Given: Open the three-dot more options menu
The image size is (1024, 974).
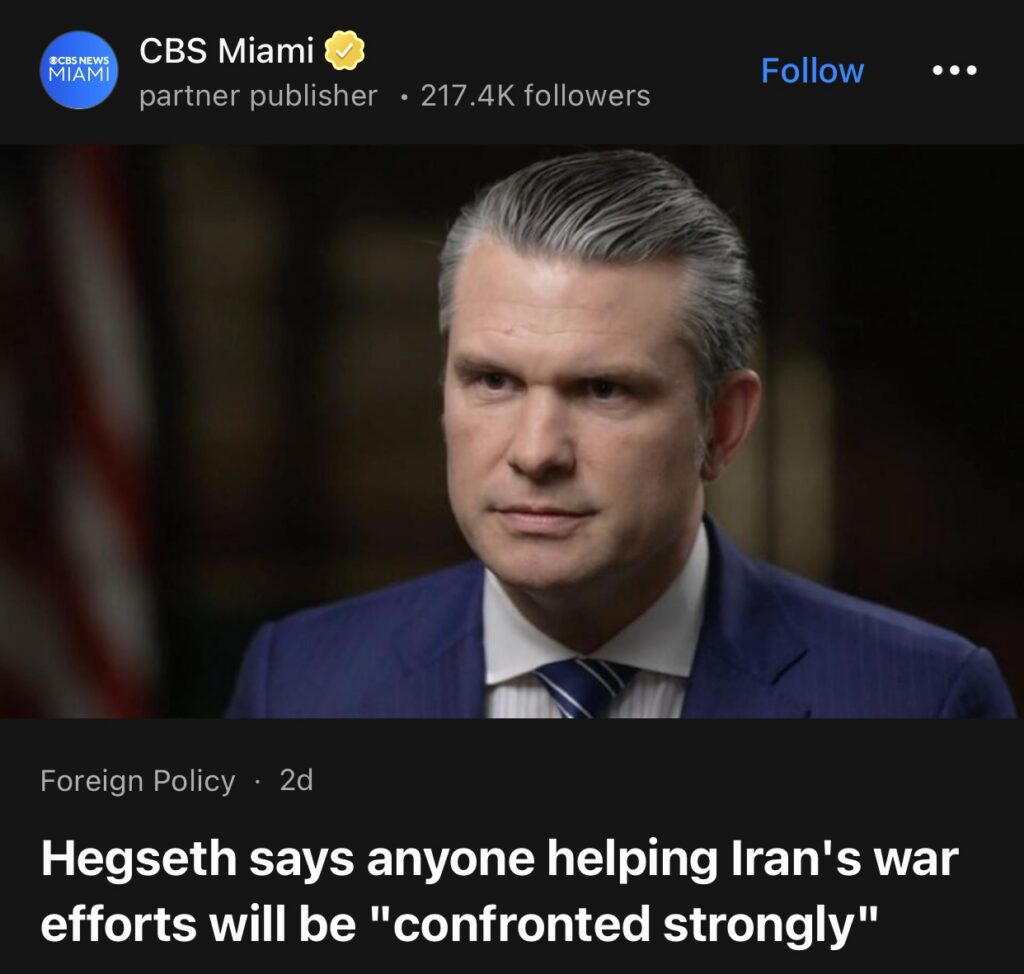Looking at the screenshot, I should point(955,70).
